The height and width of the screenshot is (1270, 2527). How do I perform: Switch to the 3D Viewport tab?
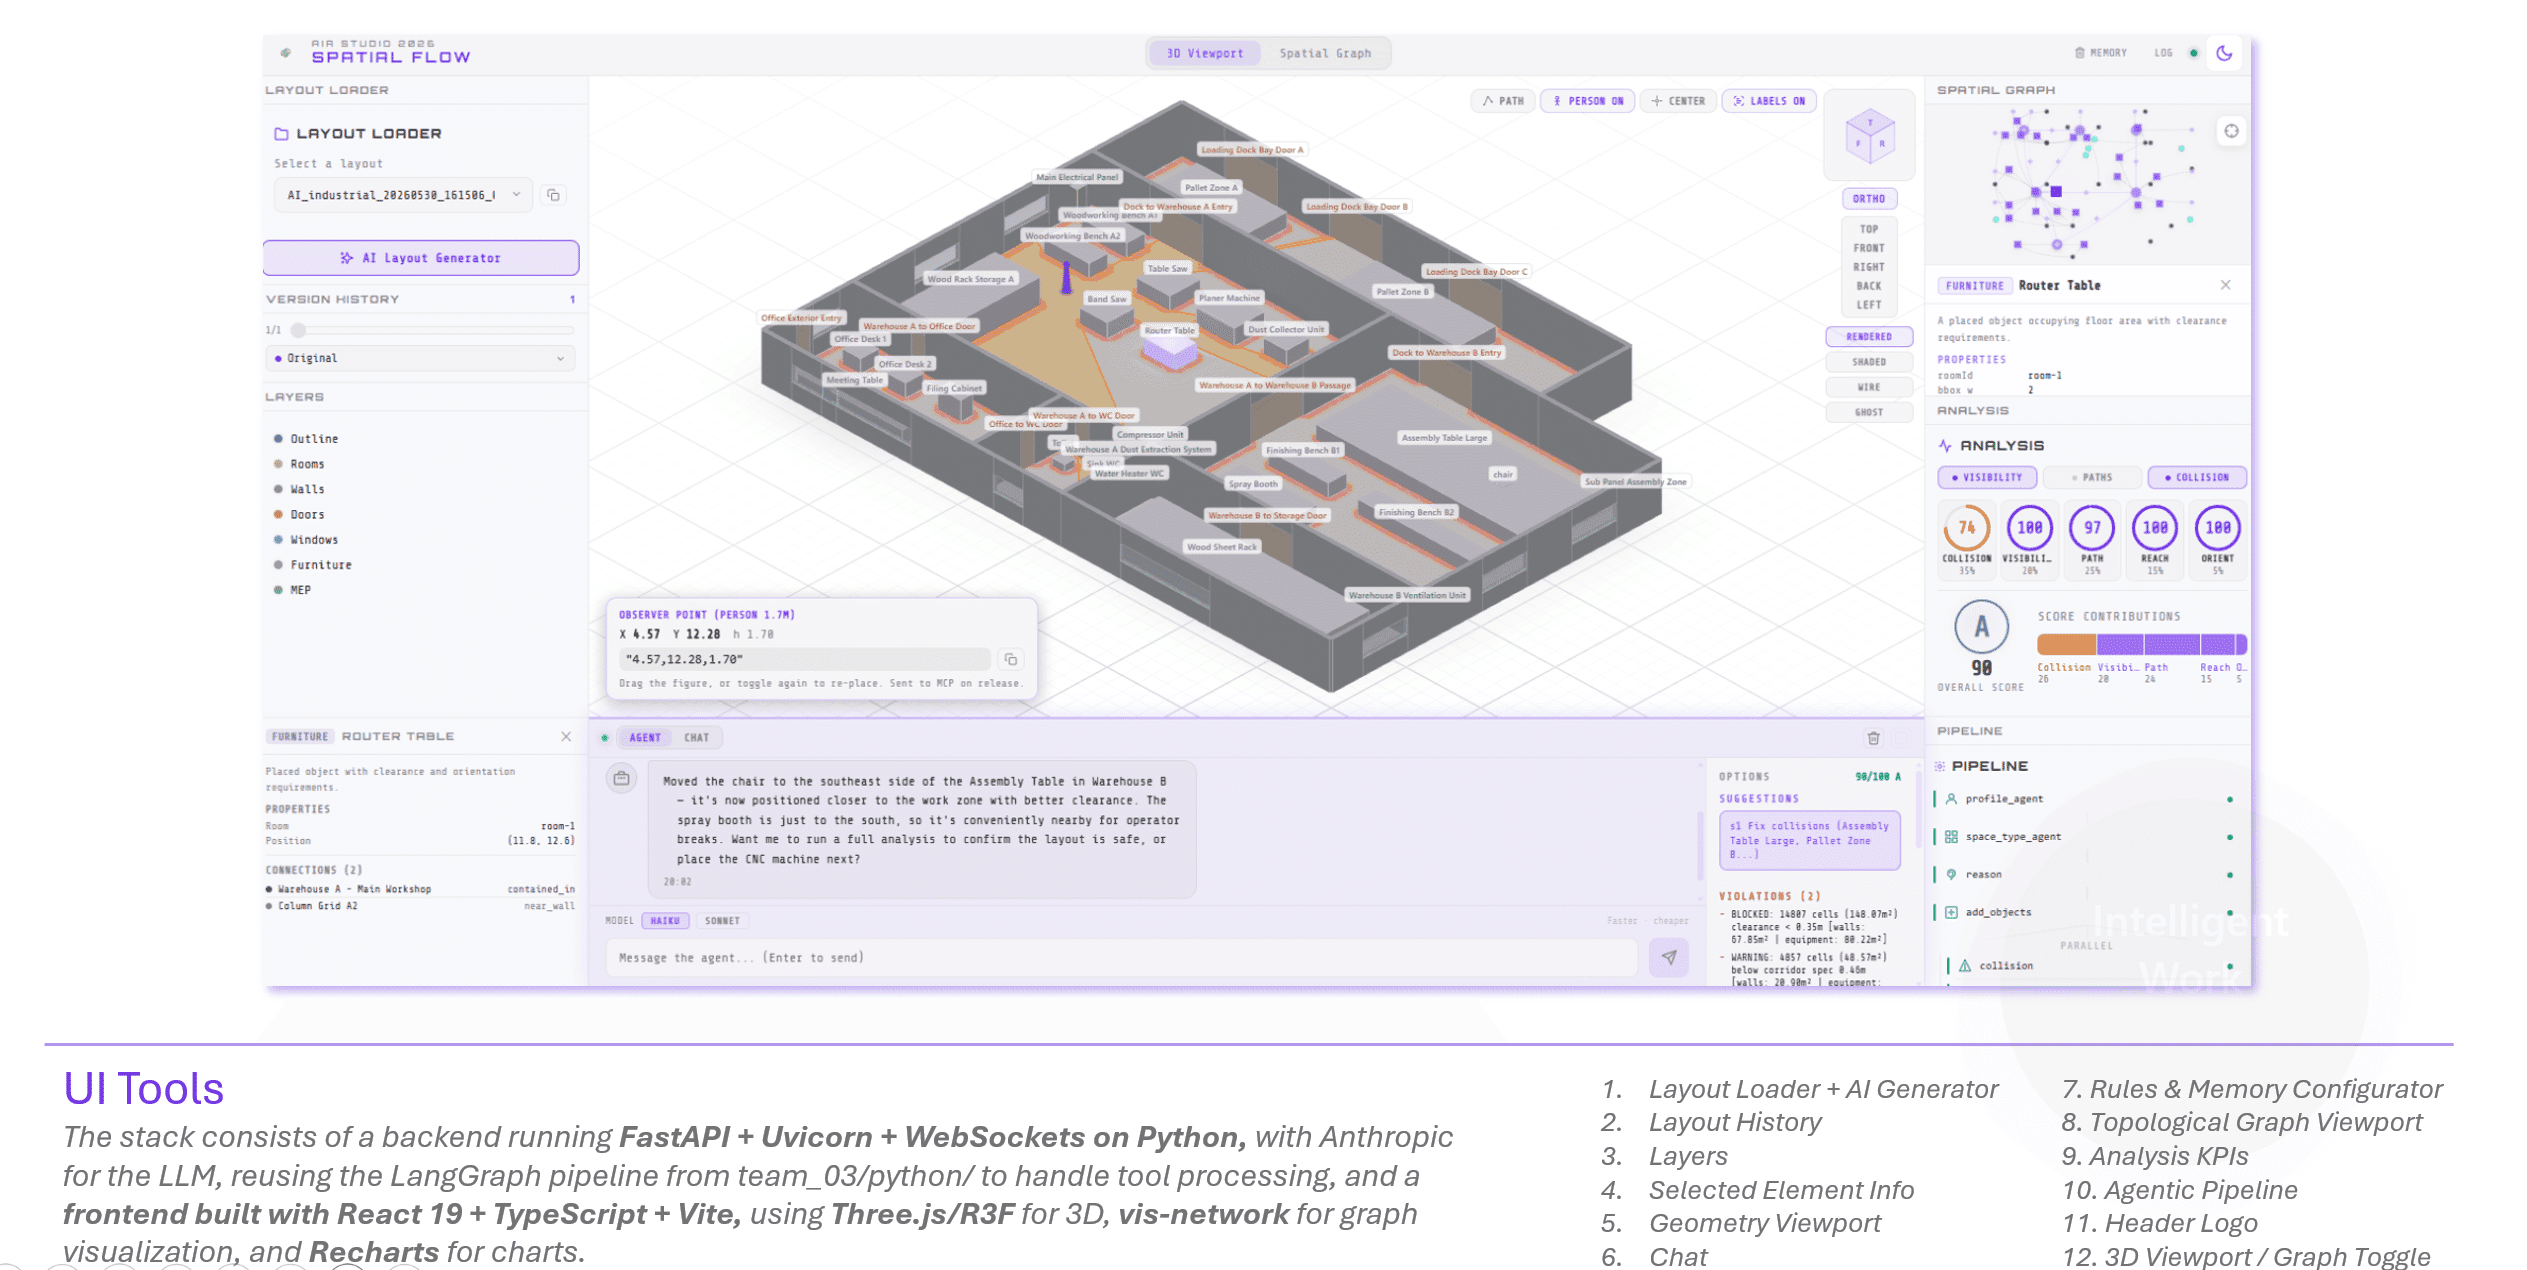click(1204, 53)
